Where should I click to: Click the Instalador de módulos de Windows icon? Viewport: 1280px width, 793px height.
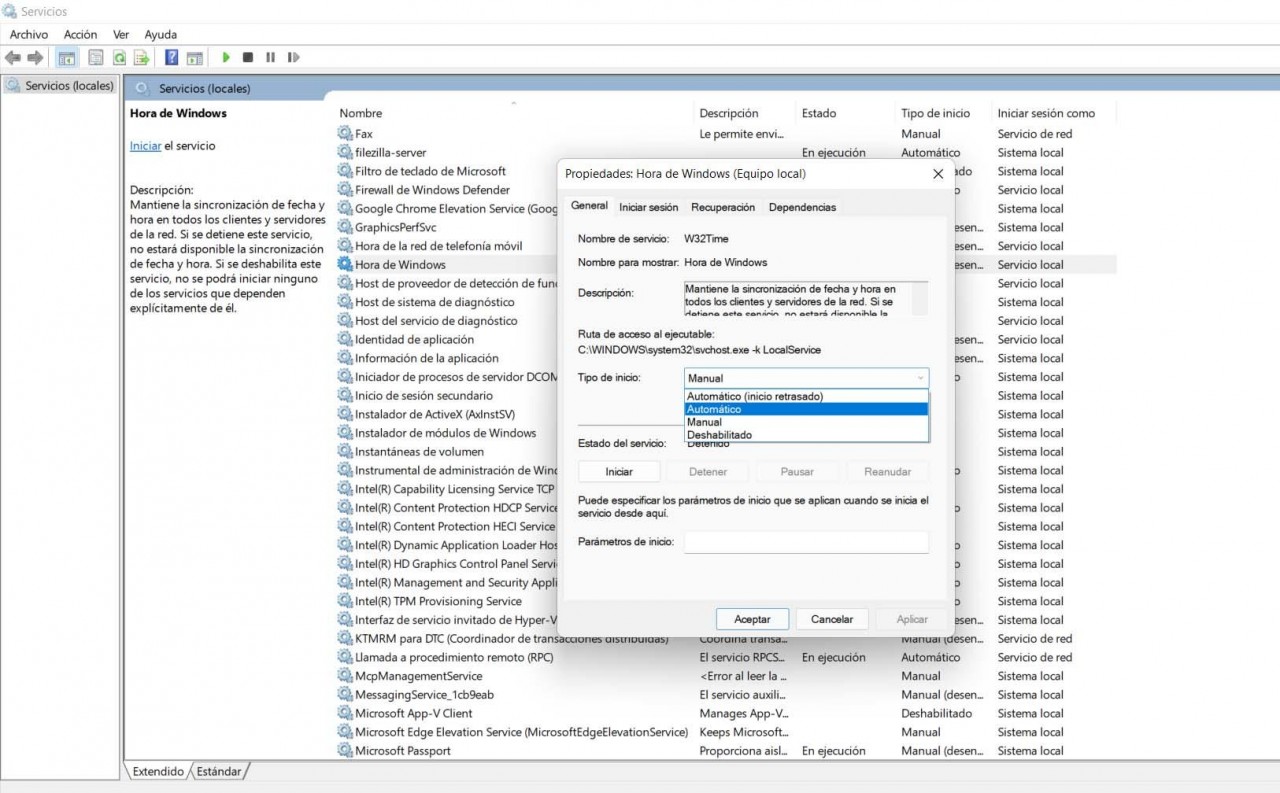[x=345, y=433]
